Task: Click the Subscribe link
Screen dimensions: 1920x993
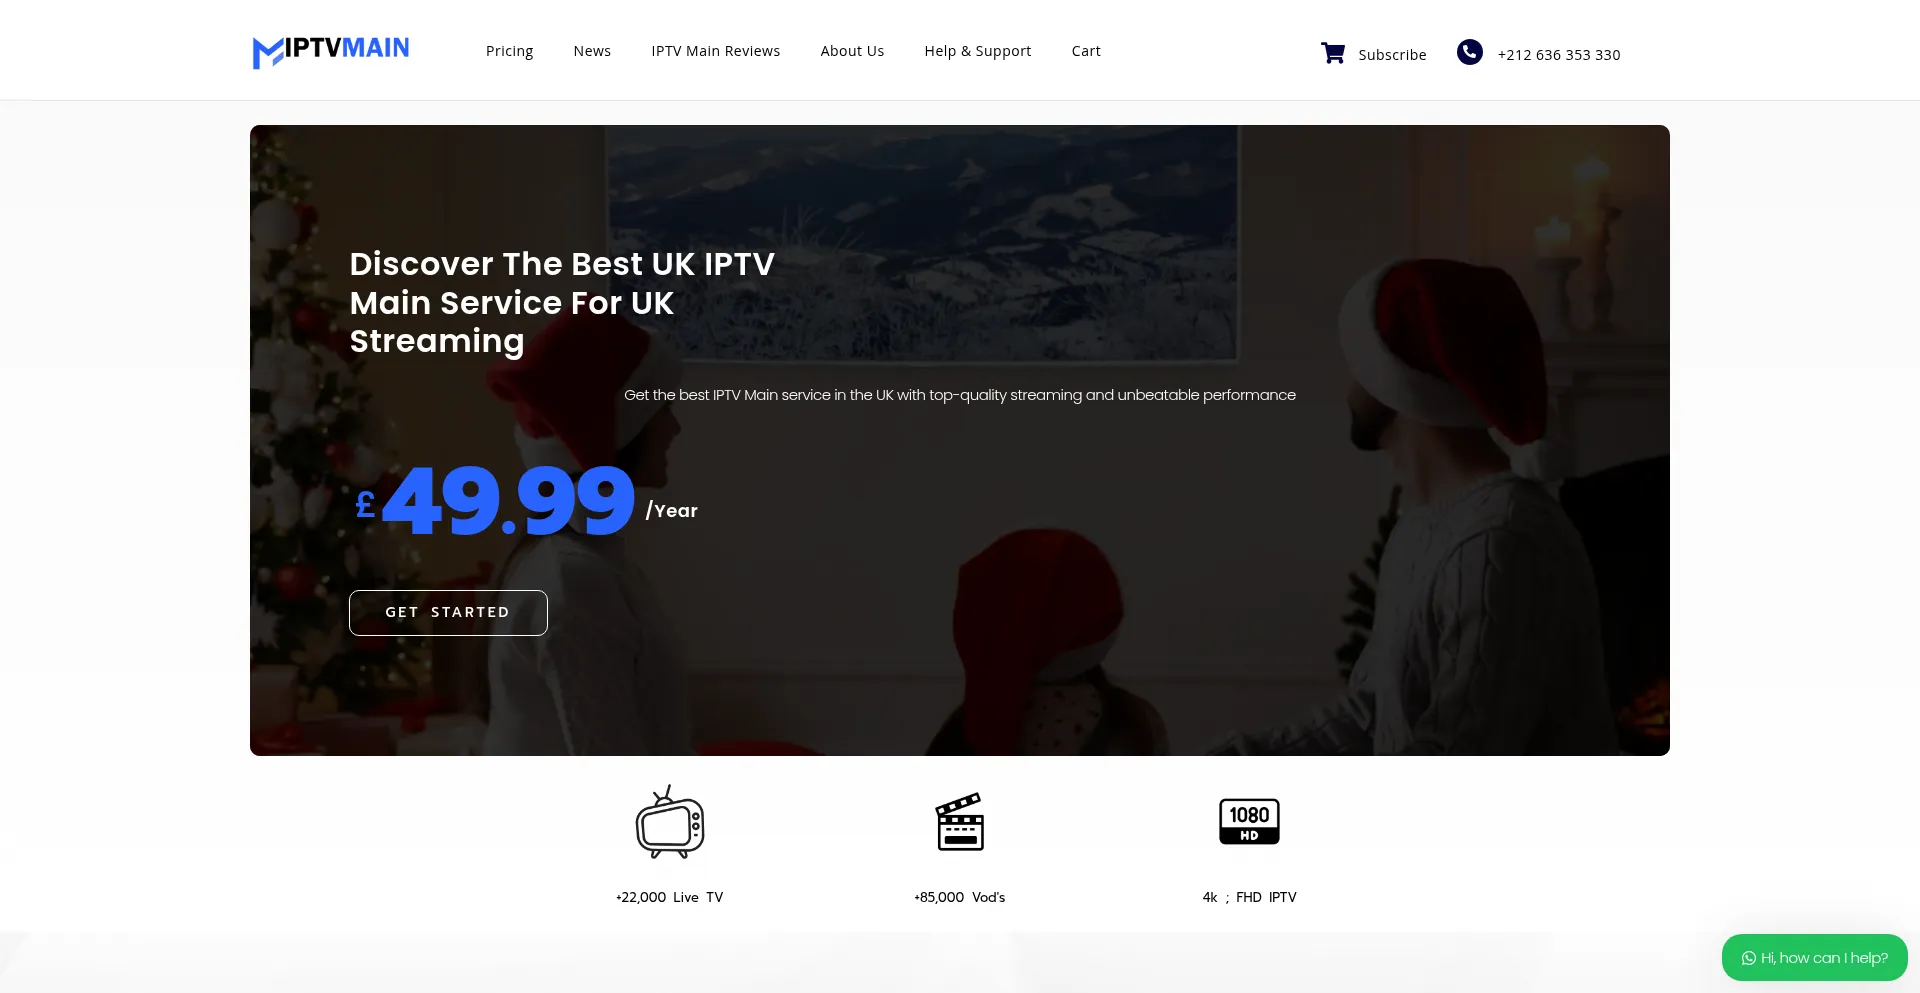Action: (x=1392, y=55)
